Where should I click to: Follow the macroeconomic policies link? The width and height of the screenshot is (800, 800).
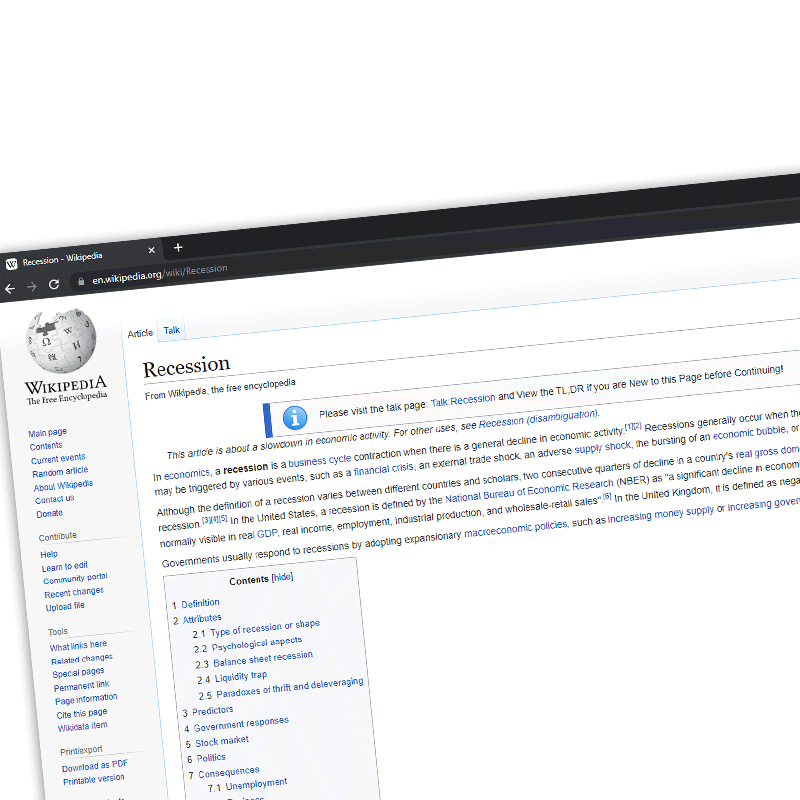[x=516, y=529]
